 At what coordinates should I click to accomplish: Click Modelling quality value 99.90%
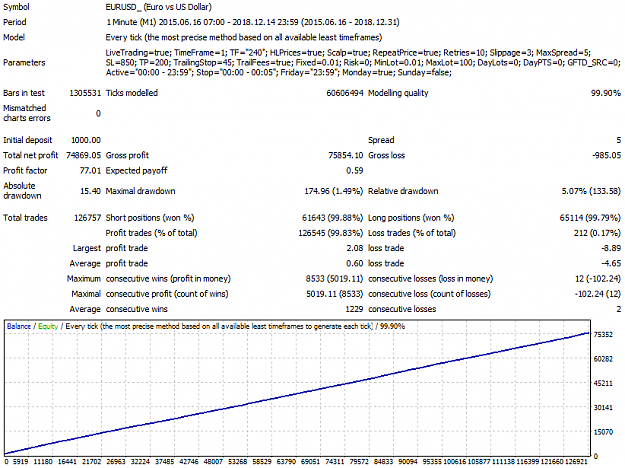[605, 93]
